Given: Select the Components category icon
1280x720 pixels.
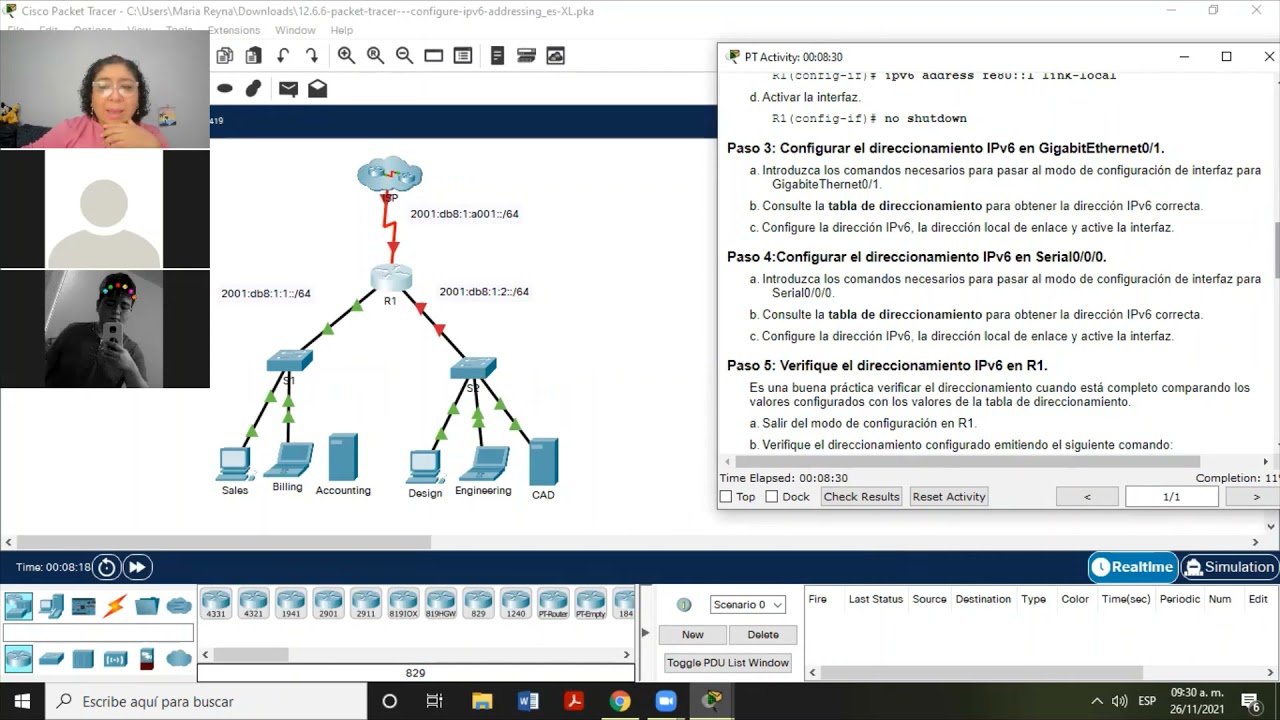Looking at the screenshot, I should 83,605.
